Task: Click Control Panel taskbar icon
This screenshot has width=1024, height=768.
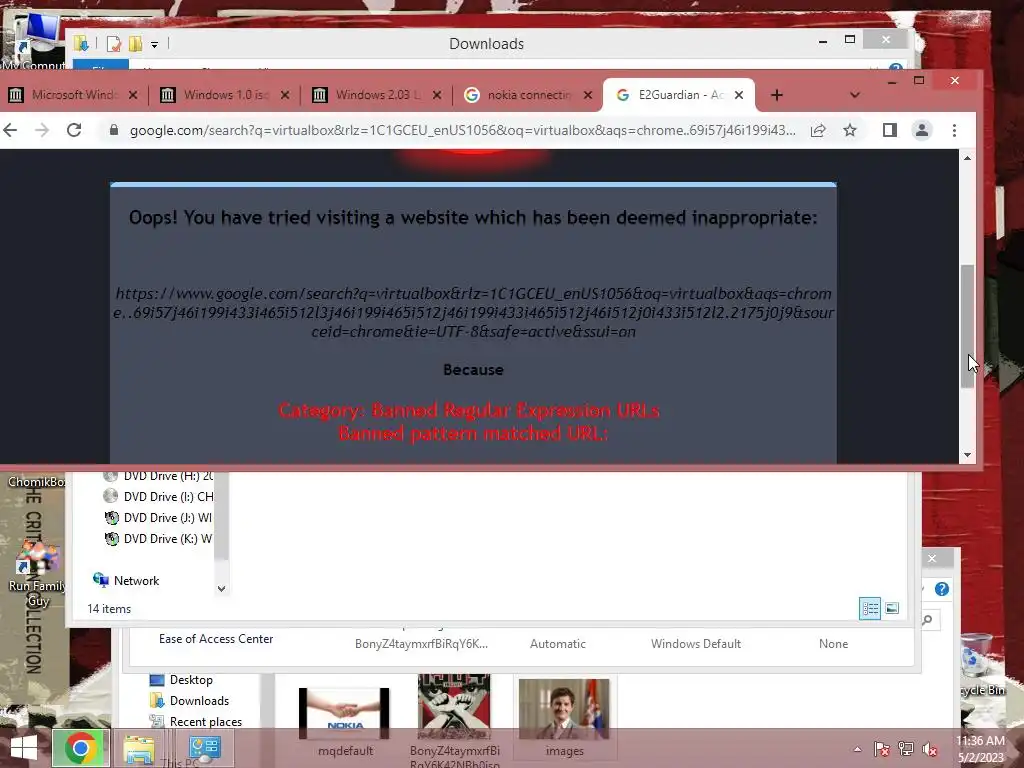Action: [204, 748]
